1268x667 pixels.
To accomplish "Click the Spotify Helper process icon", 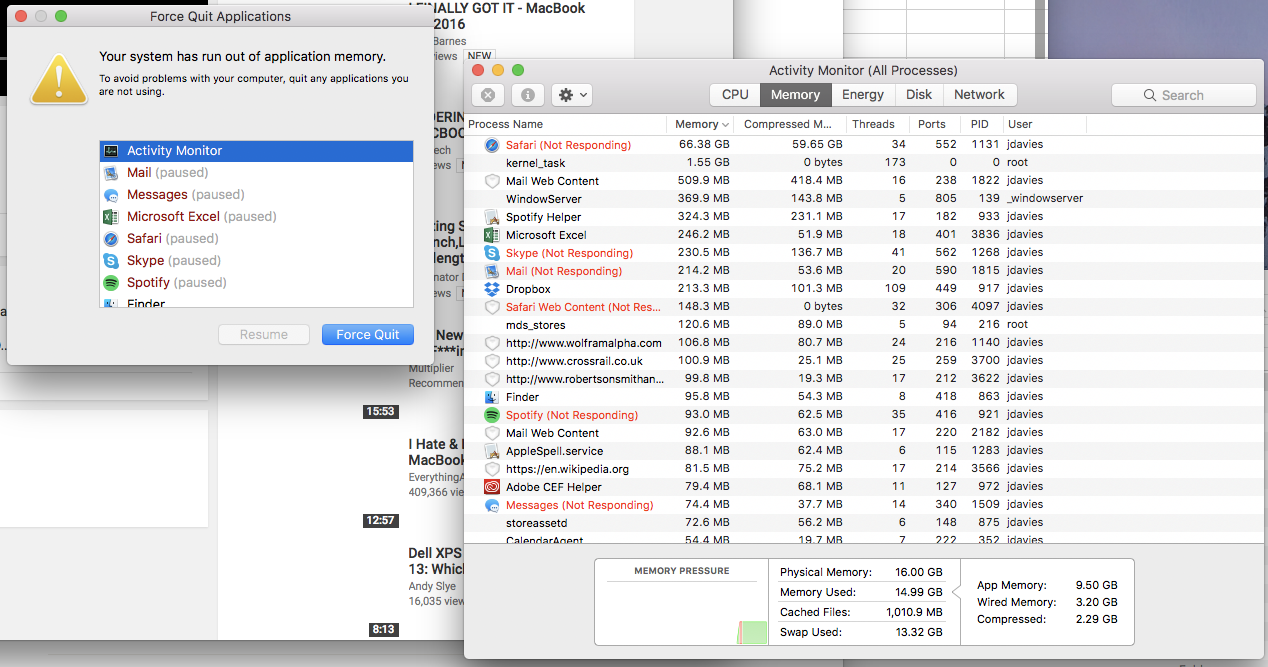I will (492, 217).
